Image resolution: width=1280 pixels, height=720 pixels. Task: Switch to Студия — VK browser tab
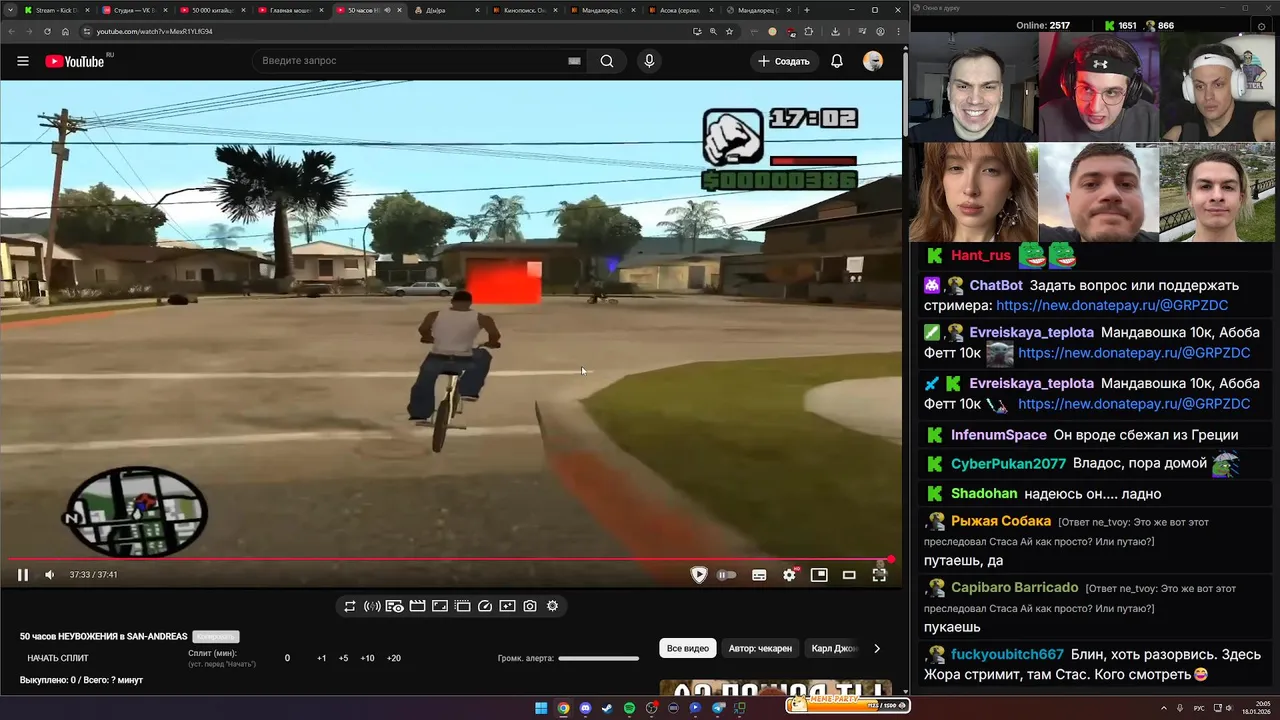click(133, 10)
